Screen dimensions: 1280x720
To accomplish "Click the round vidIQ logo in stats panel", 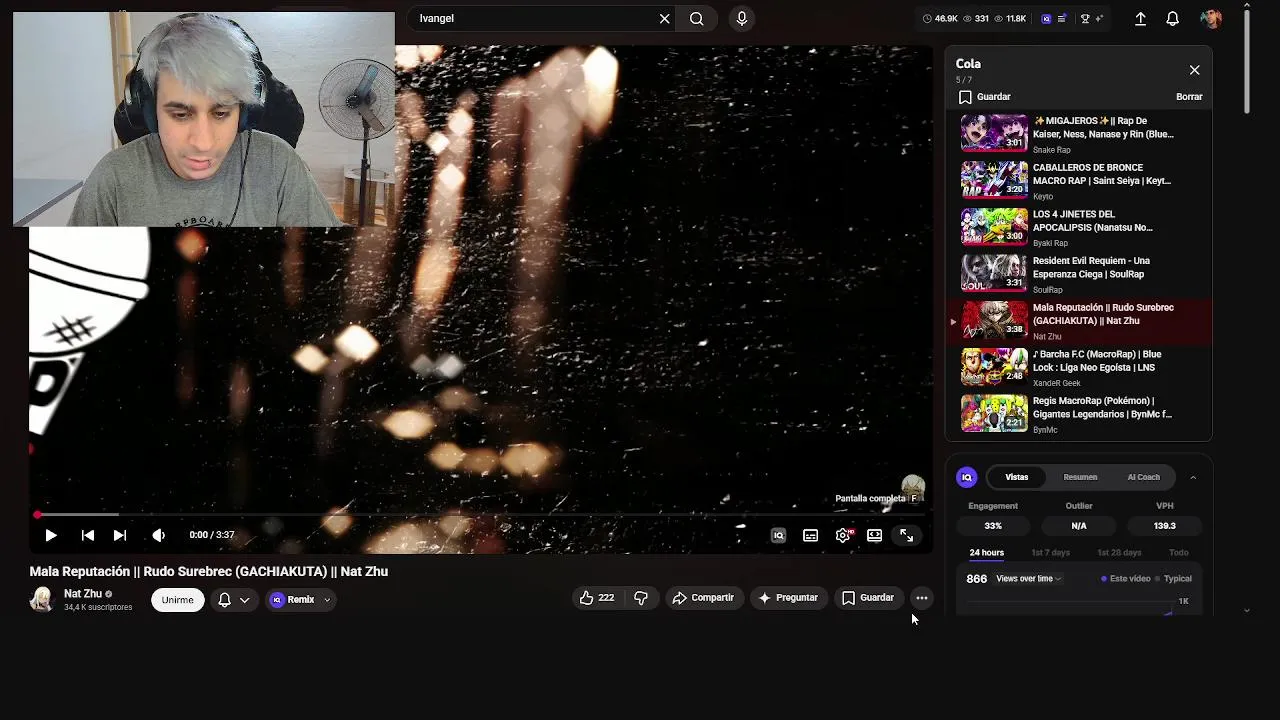I will pyautogui.click(x=966, y=477).
